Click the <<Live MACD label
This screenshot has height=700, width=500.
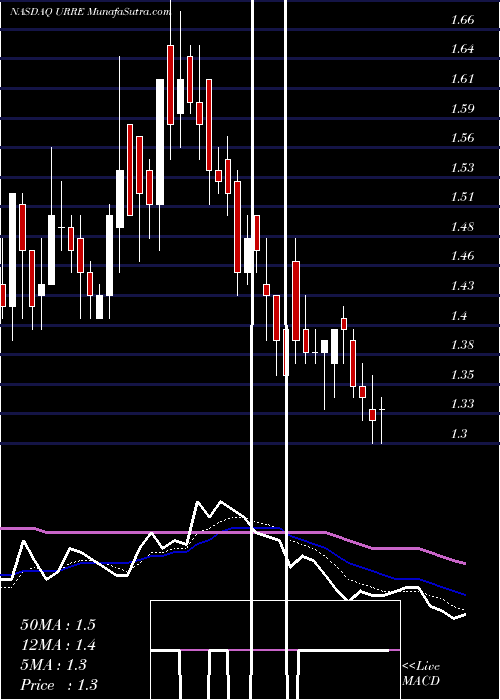click(x=421, y=674)
